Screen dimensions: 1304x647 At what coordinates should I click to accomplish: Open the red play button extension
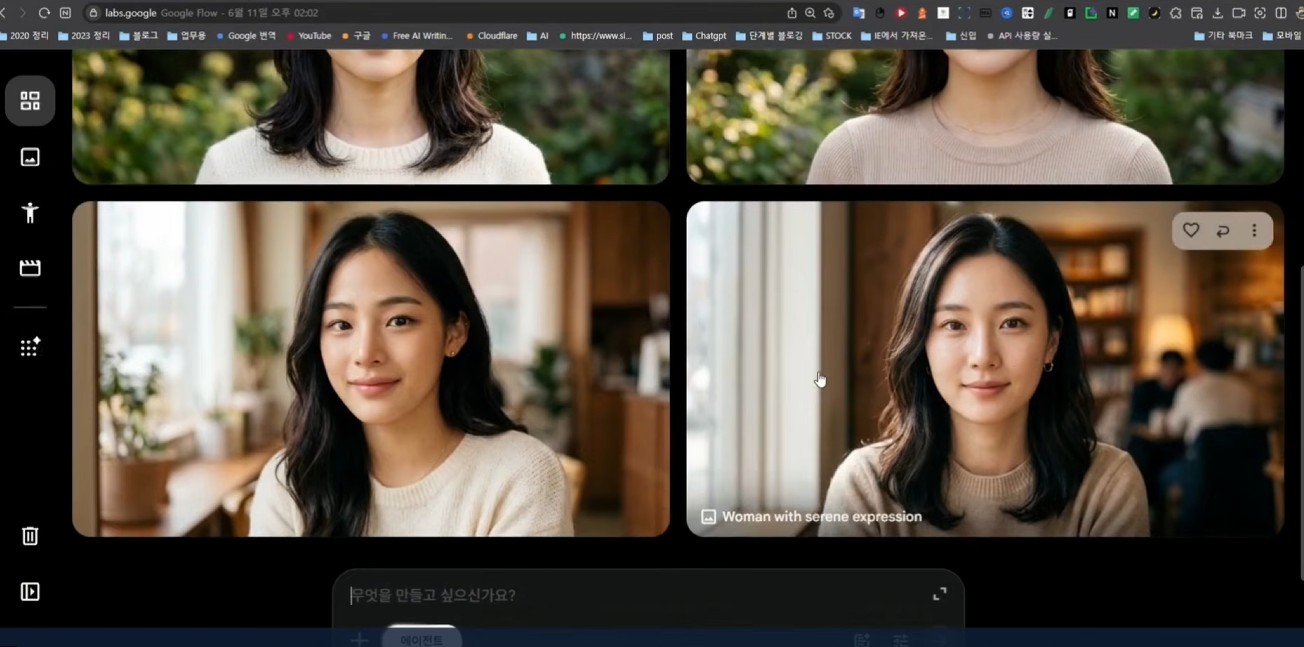(901, 13)
